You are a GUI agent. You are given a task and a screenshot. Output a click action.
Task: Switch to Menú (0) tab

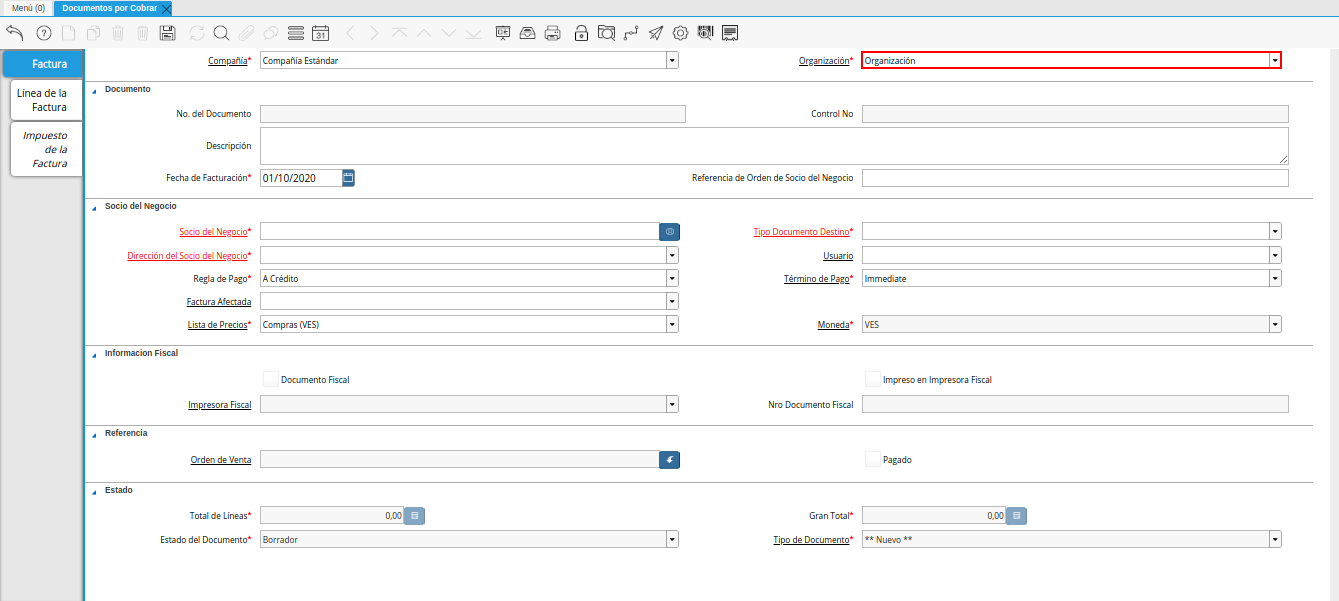[x=28, y=8]
